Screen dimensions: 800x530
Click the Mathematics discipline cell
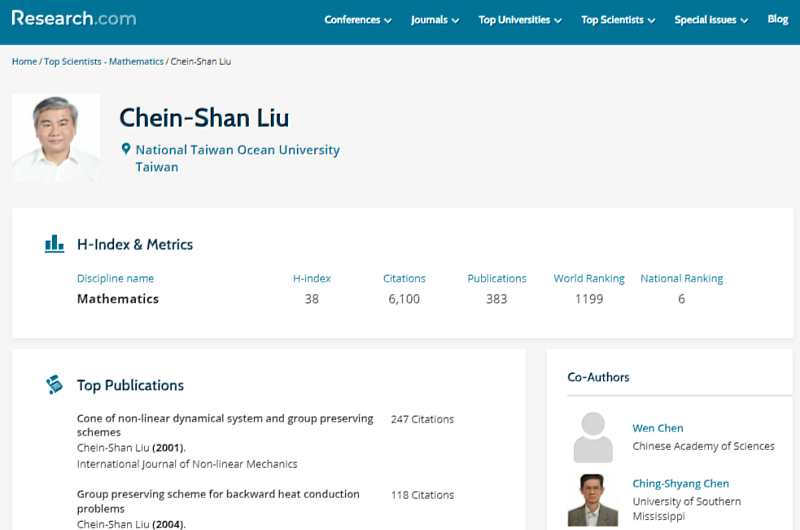118,299
